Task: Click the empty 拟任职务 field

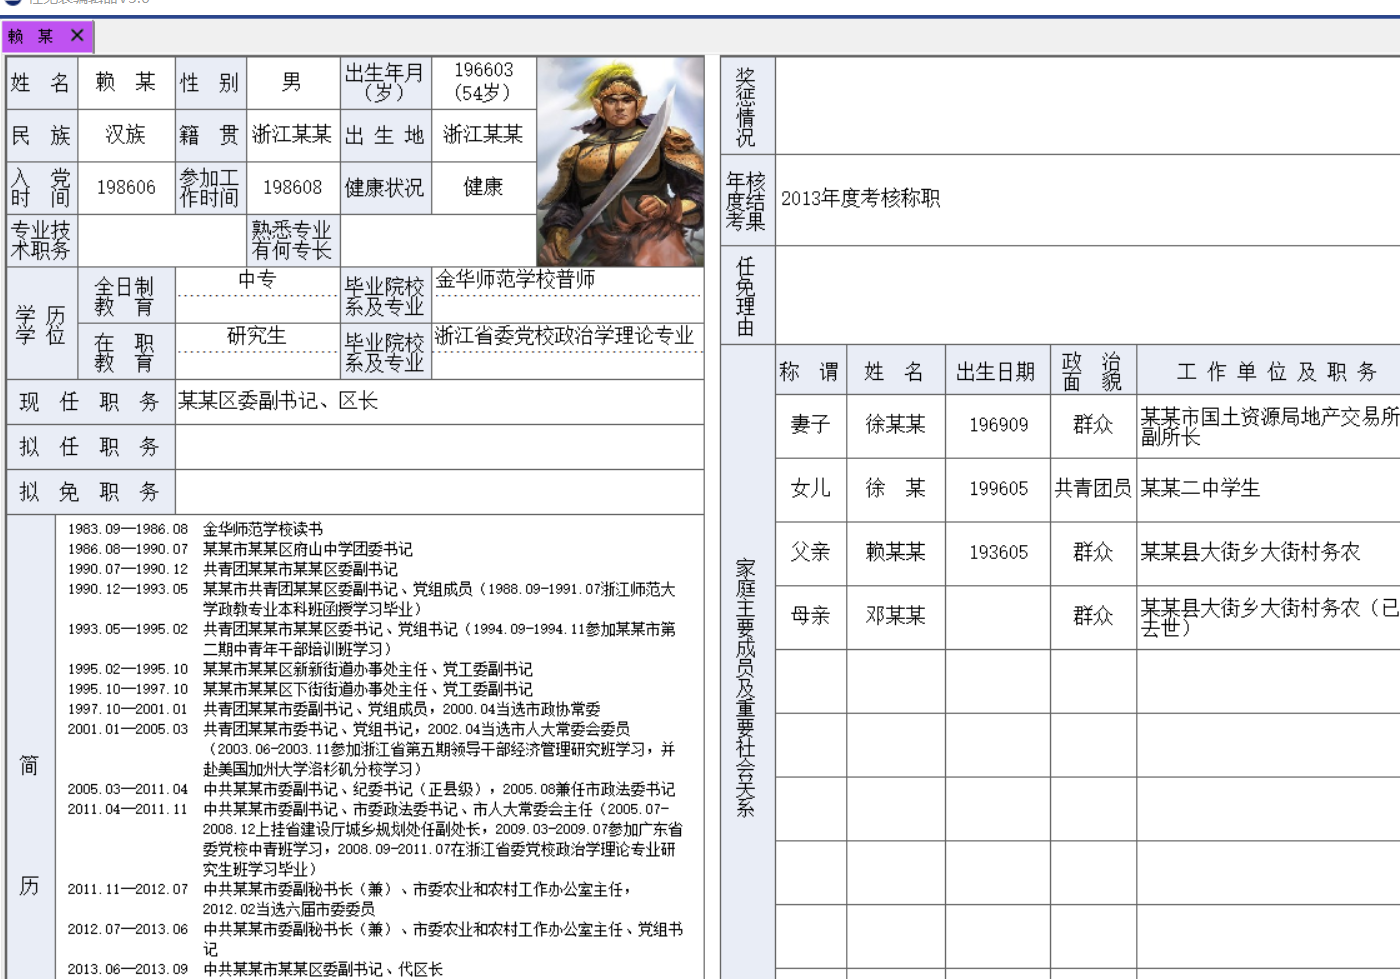Action: coord(440,447)
